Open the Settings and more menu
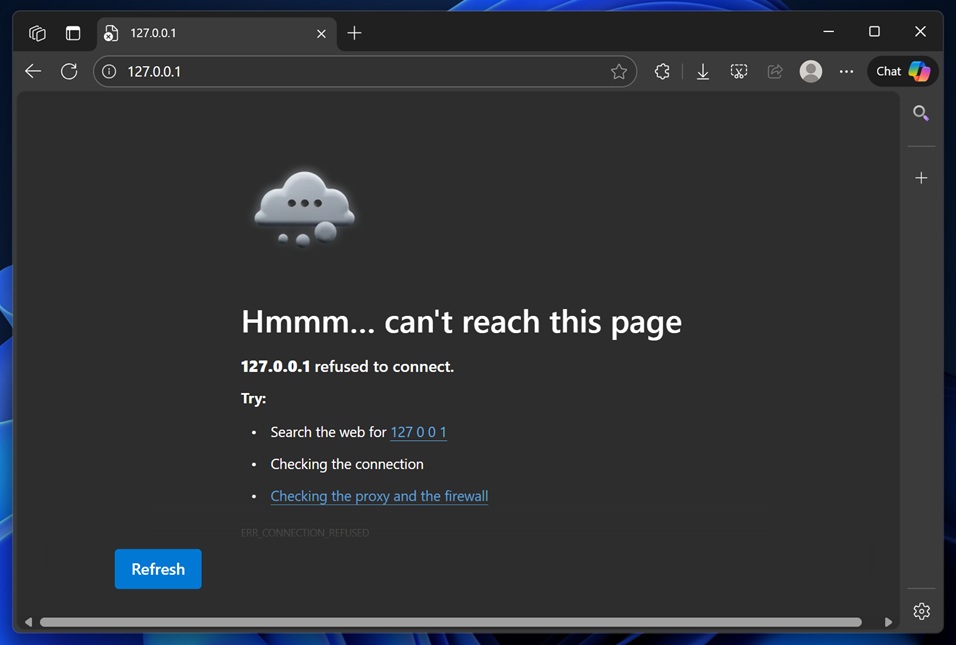The image size is (956, 645). [846, 71]
